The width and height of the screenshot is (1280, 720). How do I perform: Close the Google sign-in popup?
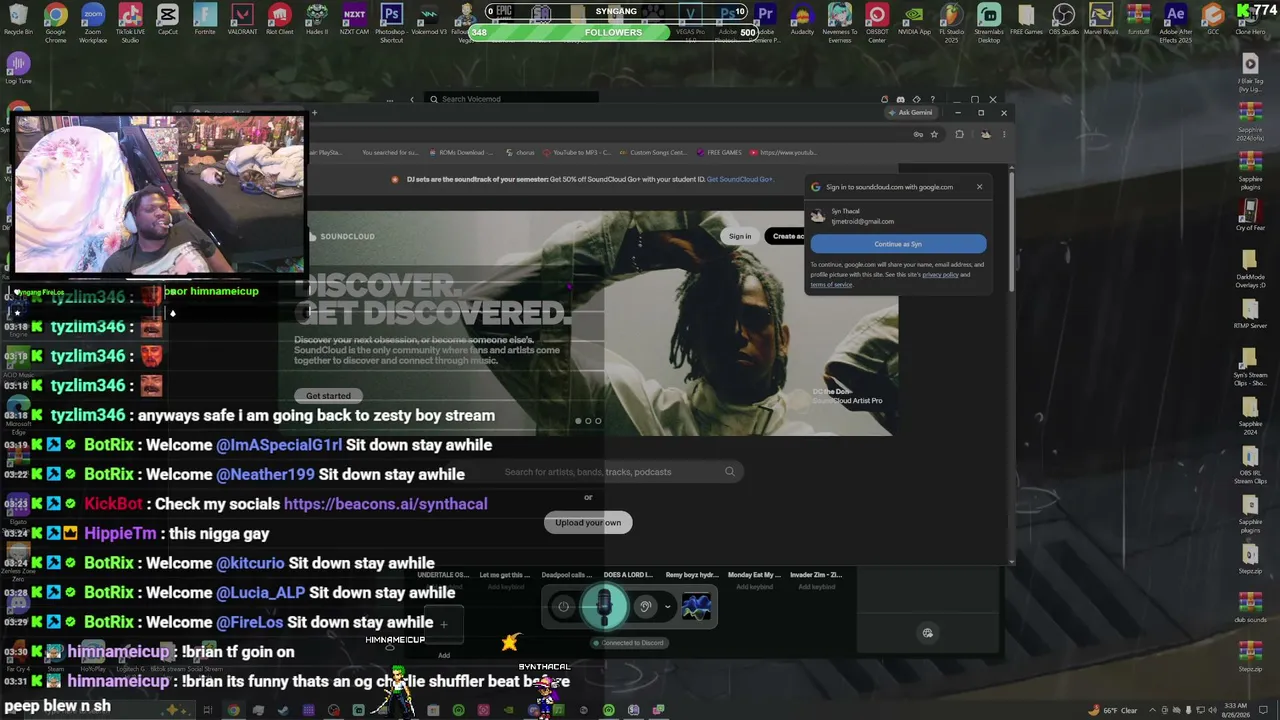tap(979, 187)
